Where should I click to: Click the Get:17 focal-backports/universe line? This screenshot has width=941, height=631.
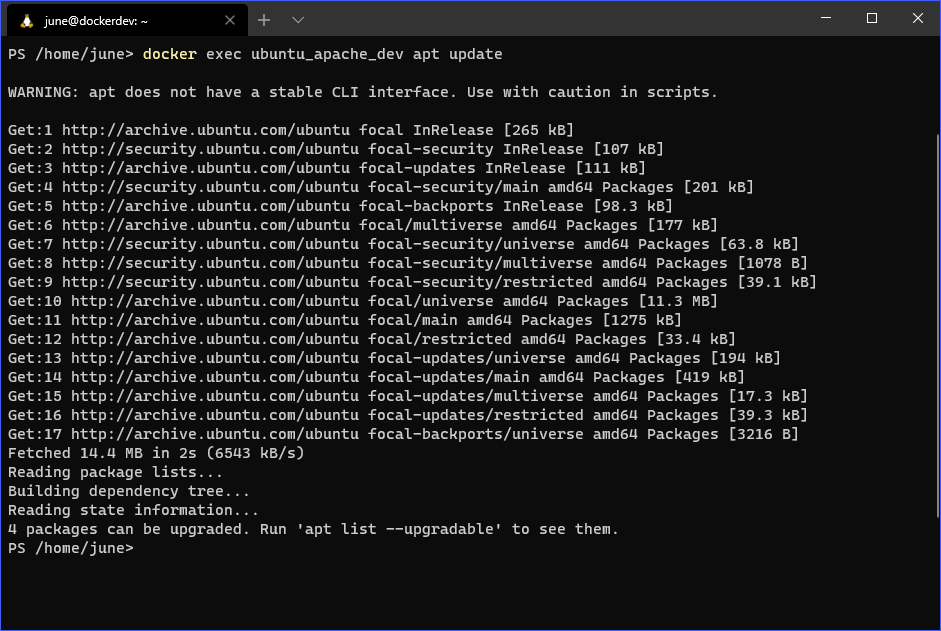point(403,434)
